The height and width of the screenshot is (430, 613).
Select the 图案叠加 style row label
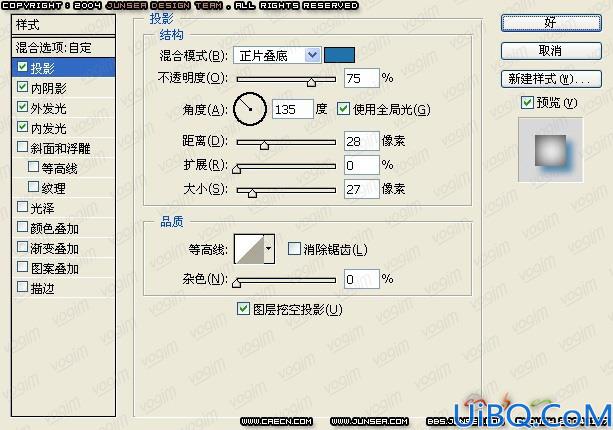pos(55,269)
